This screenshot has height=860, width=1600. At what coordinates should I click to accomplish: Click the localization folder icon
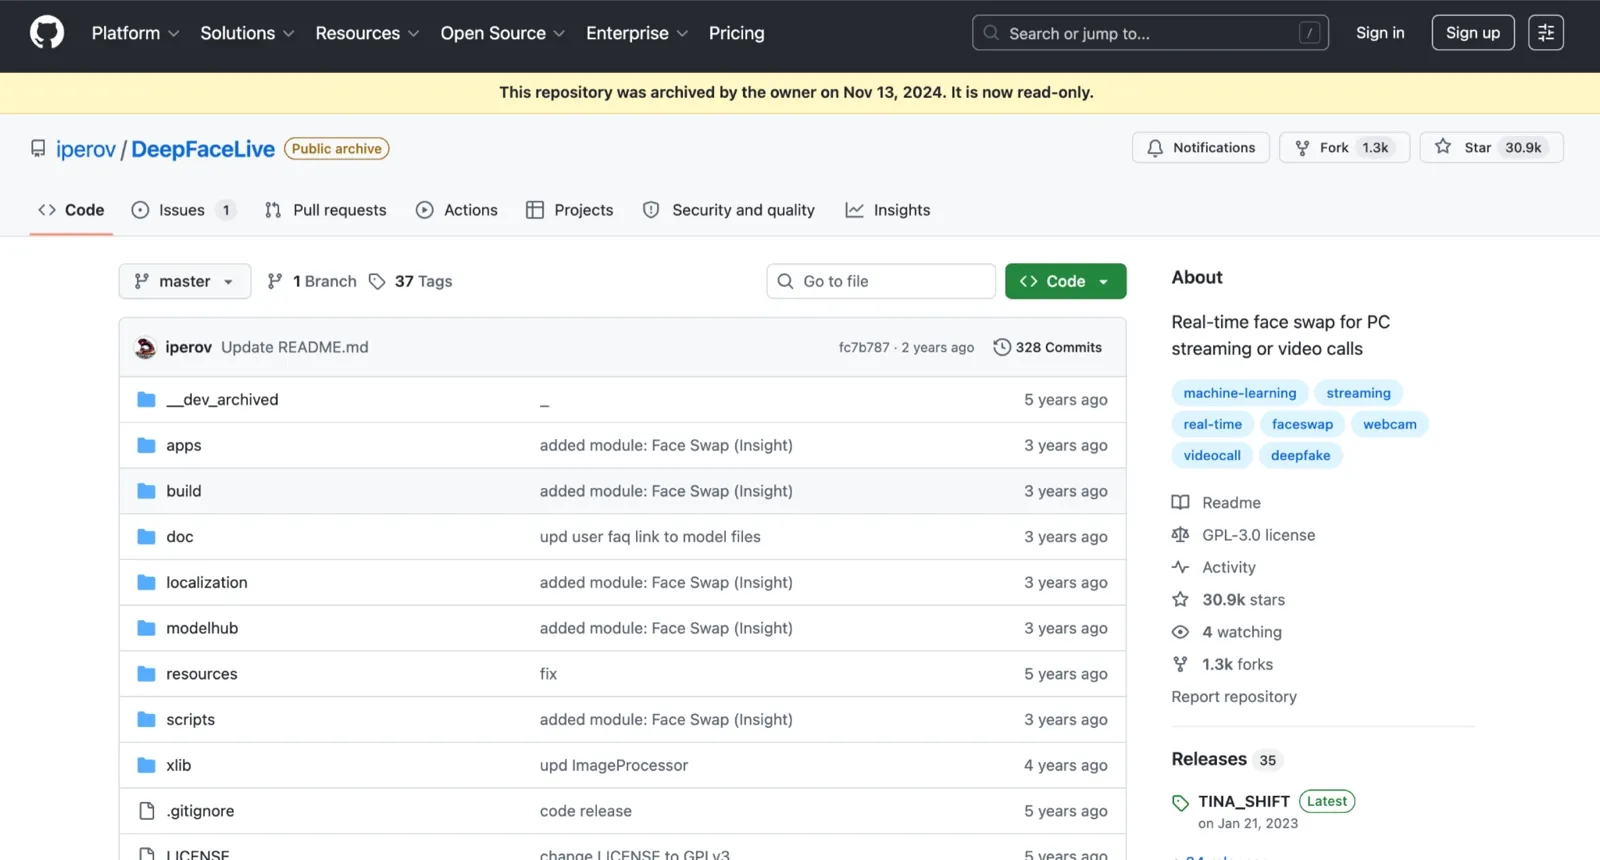[146, 582]
